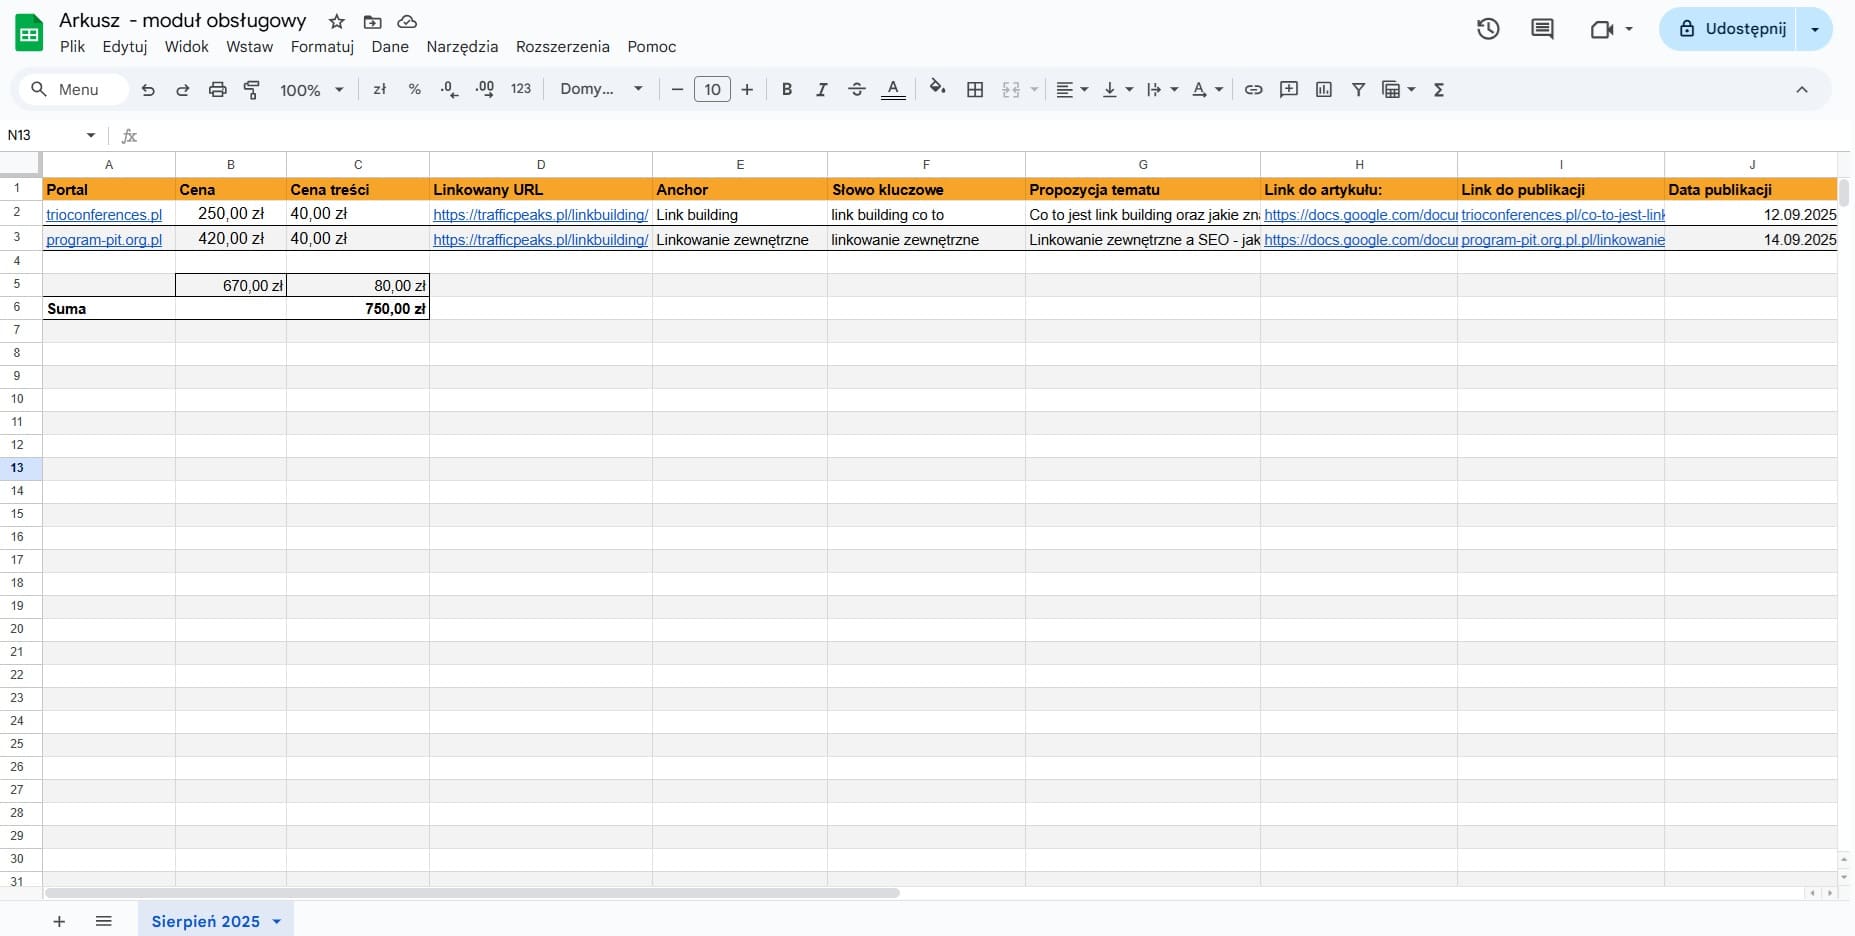Open the Sierpień 2025 sheet tab menu
Viewport: 1855px width, 936px height.
[x=277, y=921]
